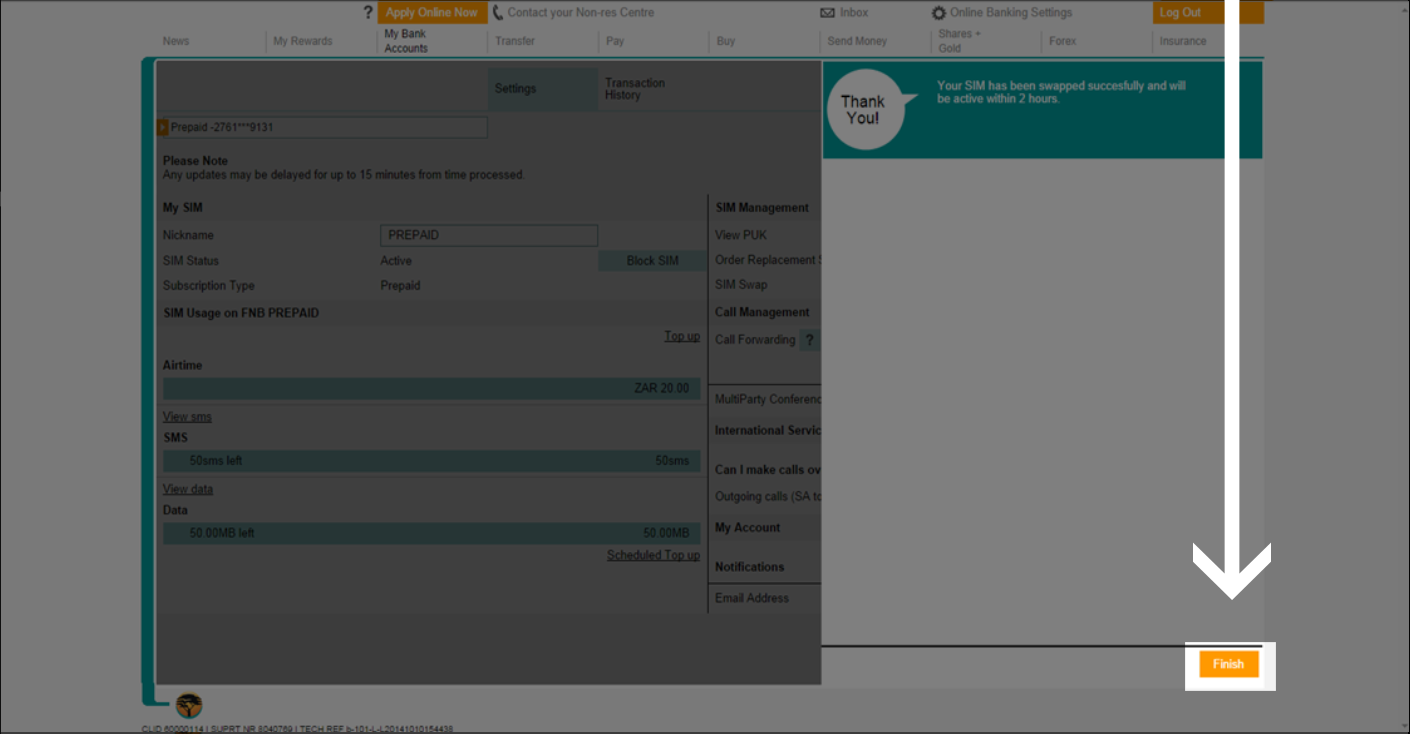Open the Inbox link
Screen dimensions: 1410x734
point(854,13)
